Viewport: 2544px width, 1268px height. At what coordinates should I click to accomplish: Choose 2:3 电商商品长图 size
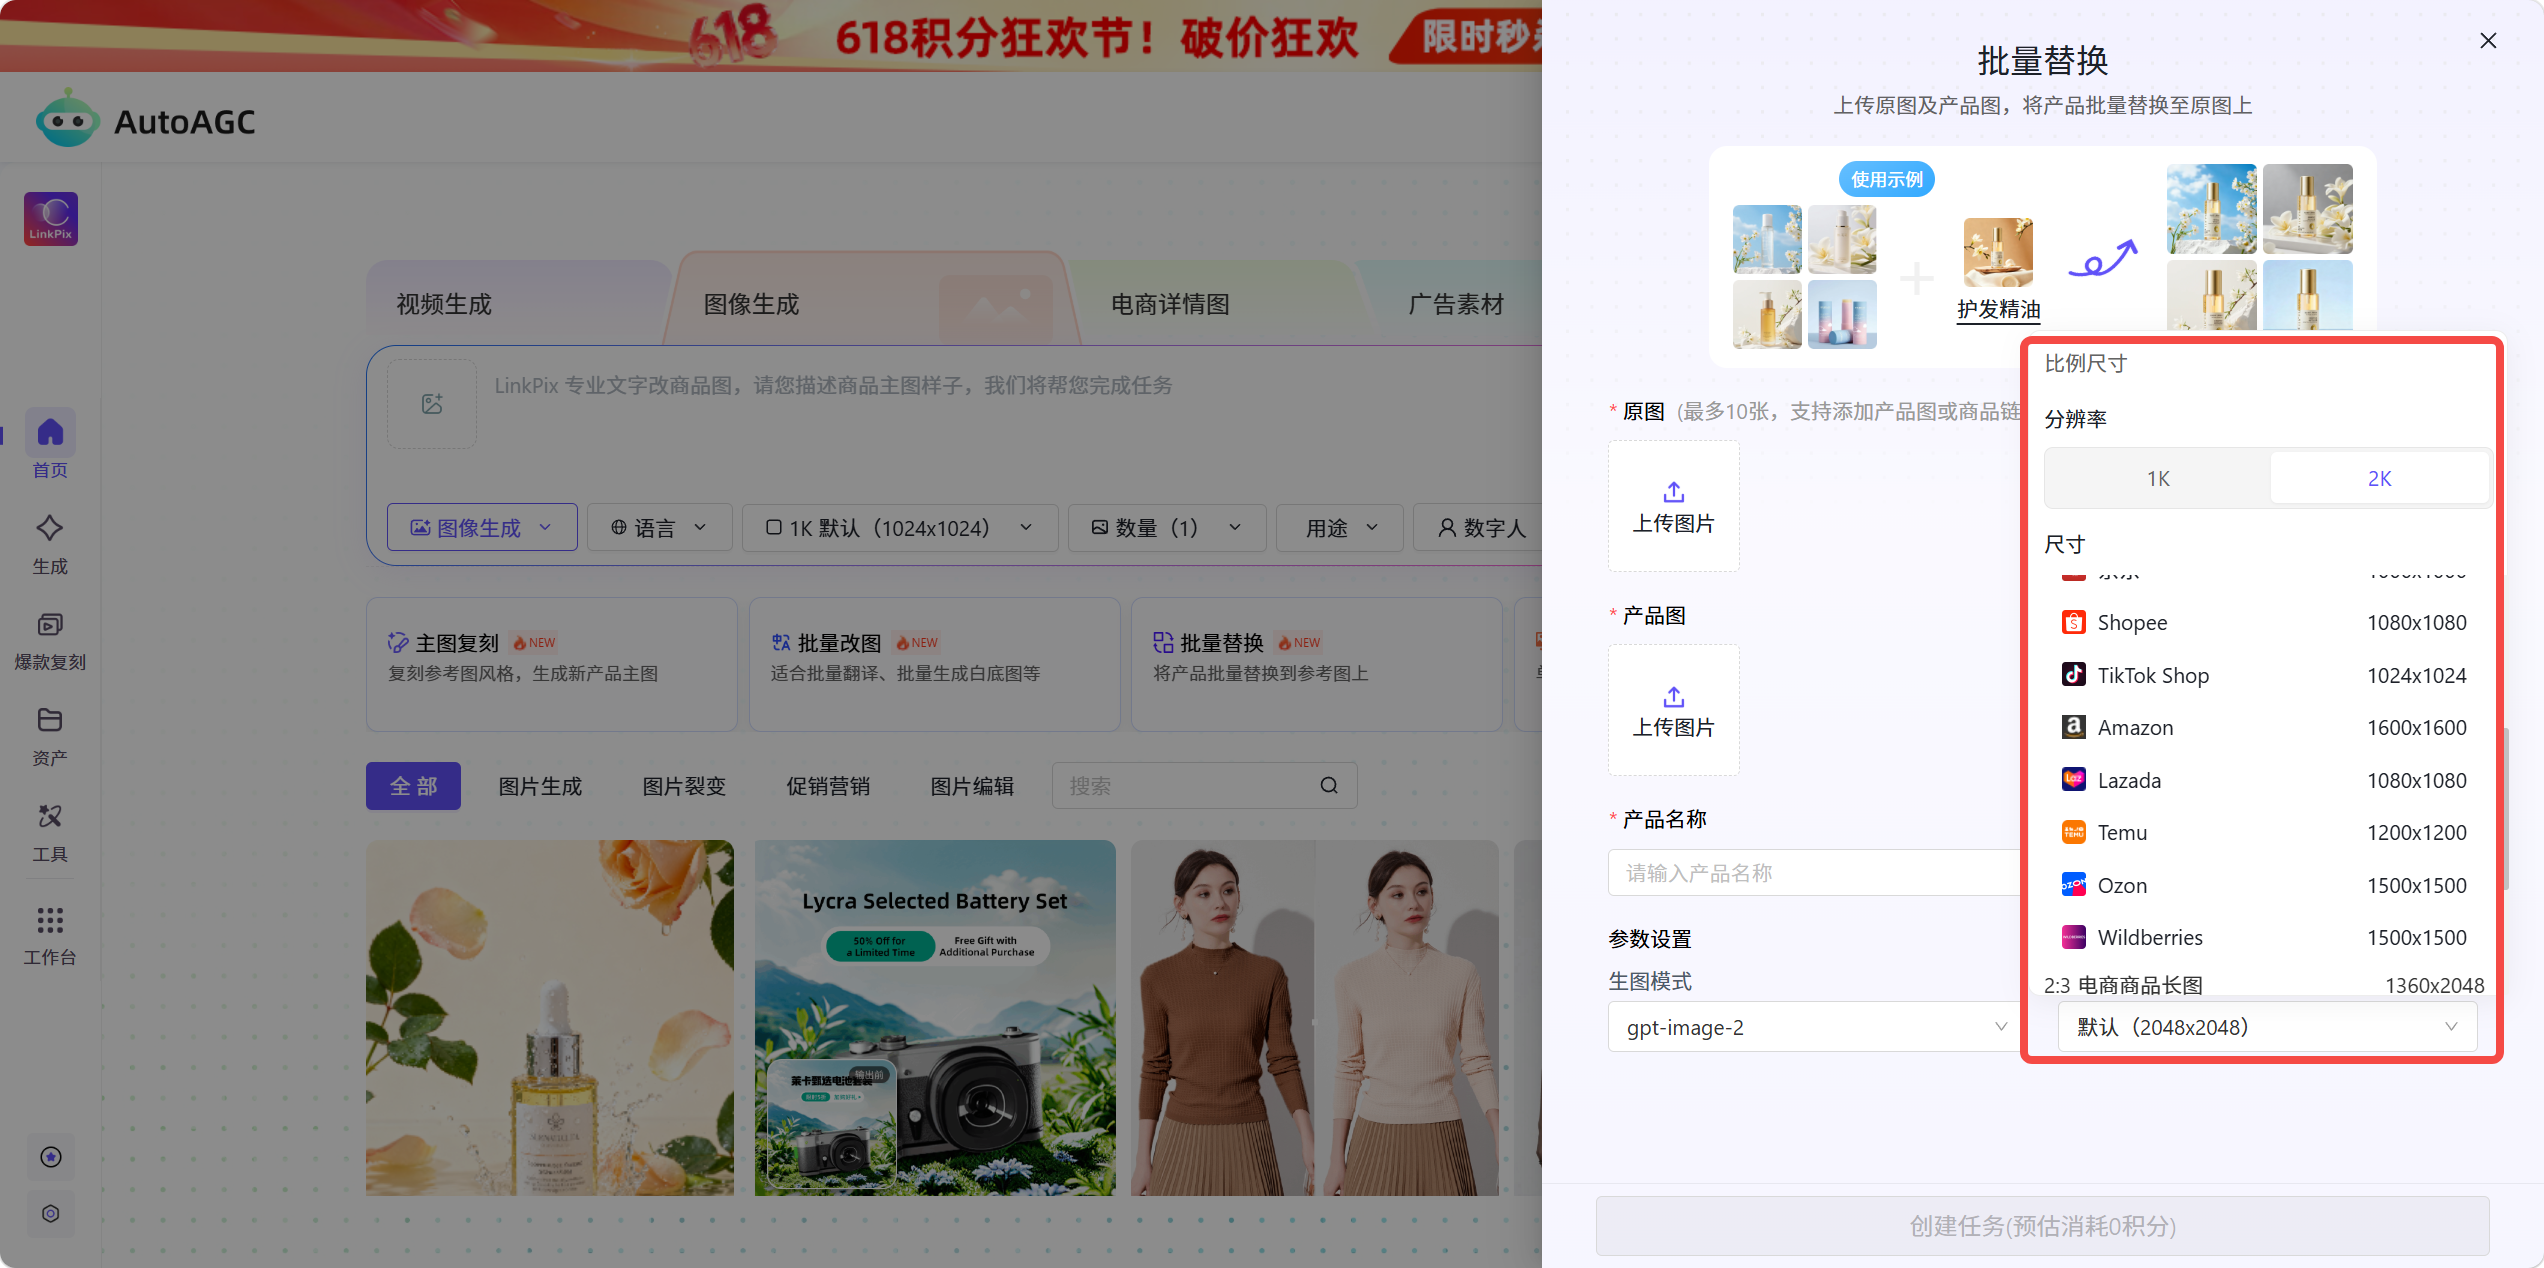point(2264,984)
